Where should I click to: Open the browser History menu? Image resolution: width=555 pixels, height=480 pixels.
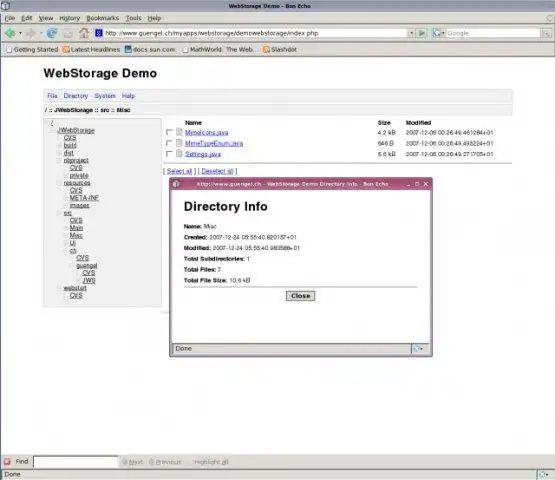[x=69, y=18]
